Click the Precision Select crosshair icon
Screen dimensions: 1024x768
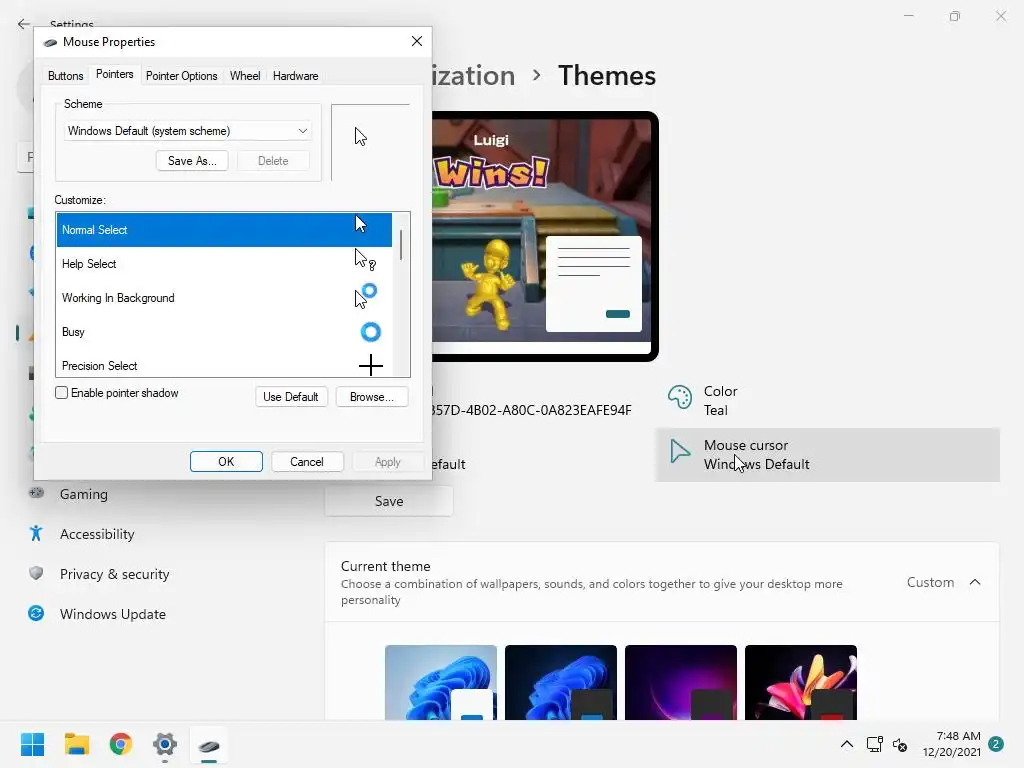(x=371, y=365)
